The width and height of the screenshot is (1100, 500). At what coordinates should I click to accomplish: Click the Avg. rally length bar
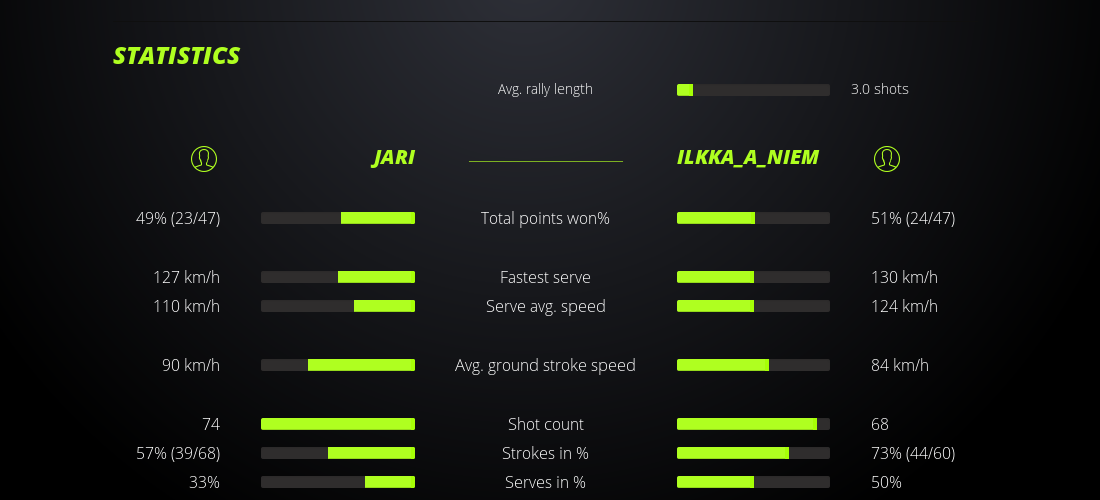753,90
